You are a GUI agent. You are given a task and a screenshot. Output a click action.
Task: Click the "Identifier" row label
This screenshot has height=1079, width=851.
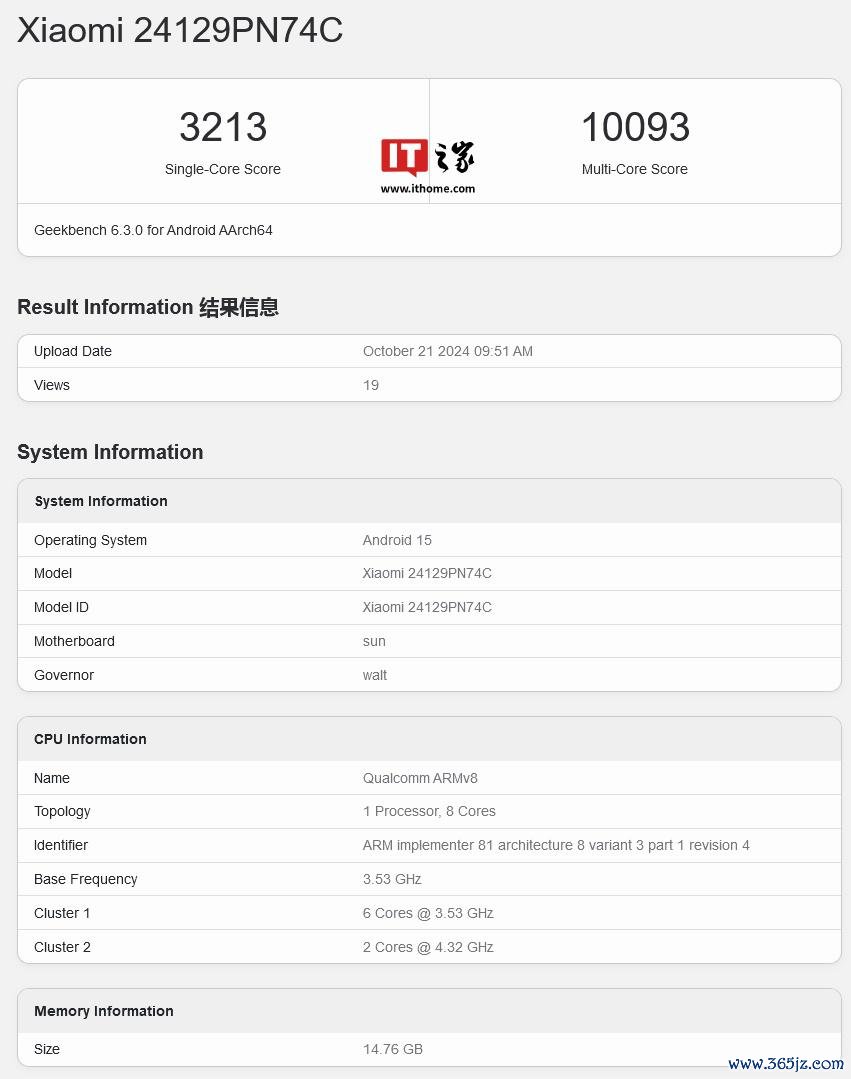pos(61,845)
